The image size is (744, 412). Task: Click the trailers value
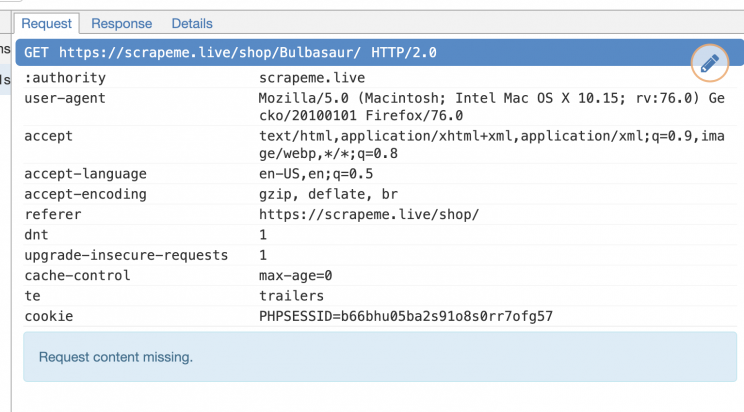pyautogui.click(x=291, y=296)
